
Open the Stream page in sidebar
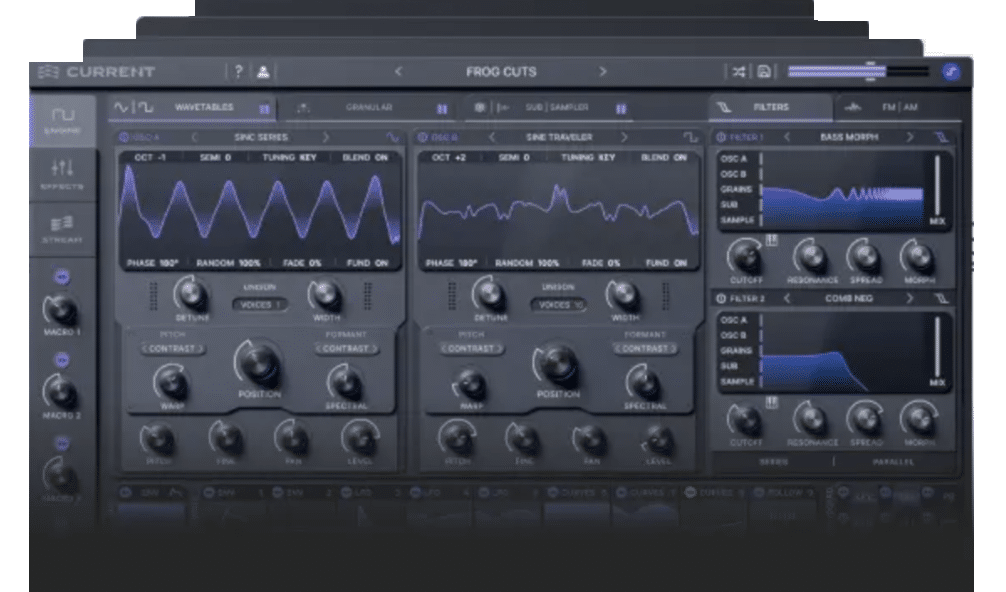point(62,230)
